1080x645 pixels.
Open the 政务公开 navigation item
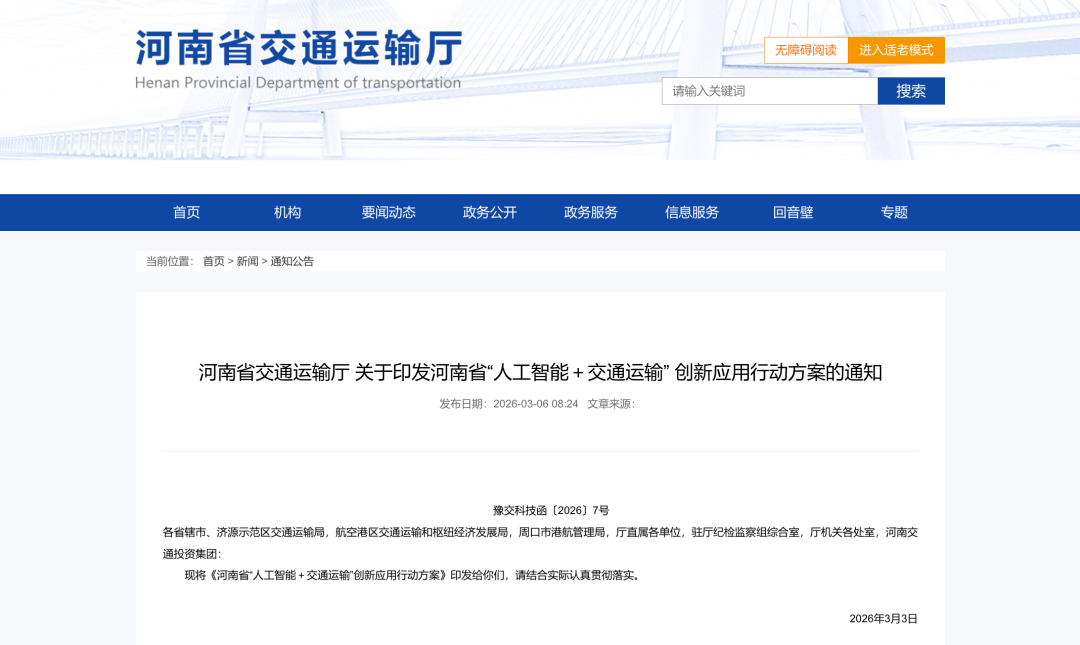489,212
